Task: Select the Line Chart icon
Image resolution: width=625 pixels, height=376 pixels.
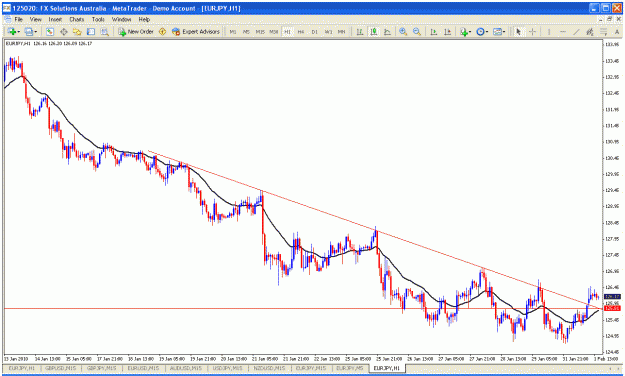Action: tap(387, 31)
